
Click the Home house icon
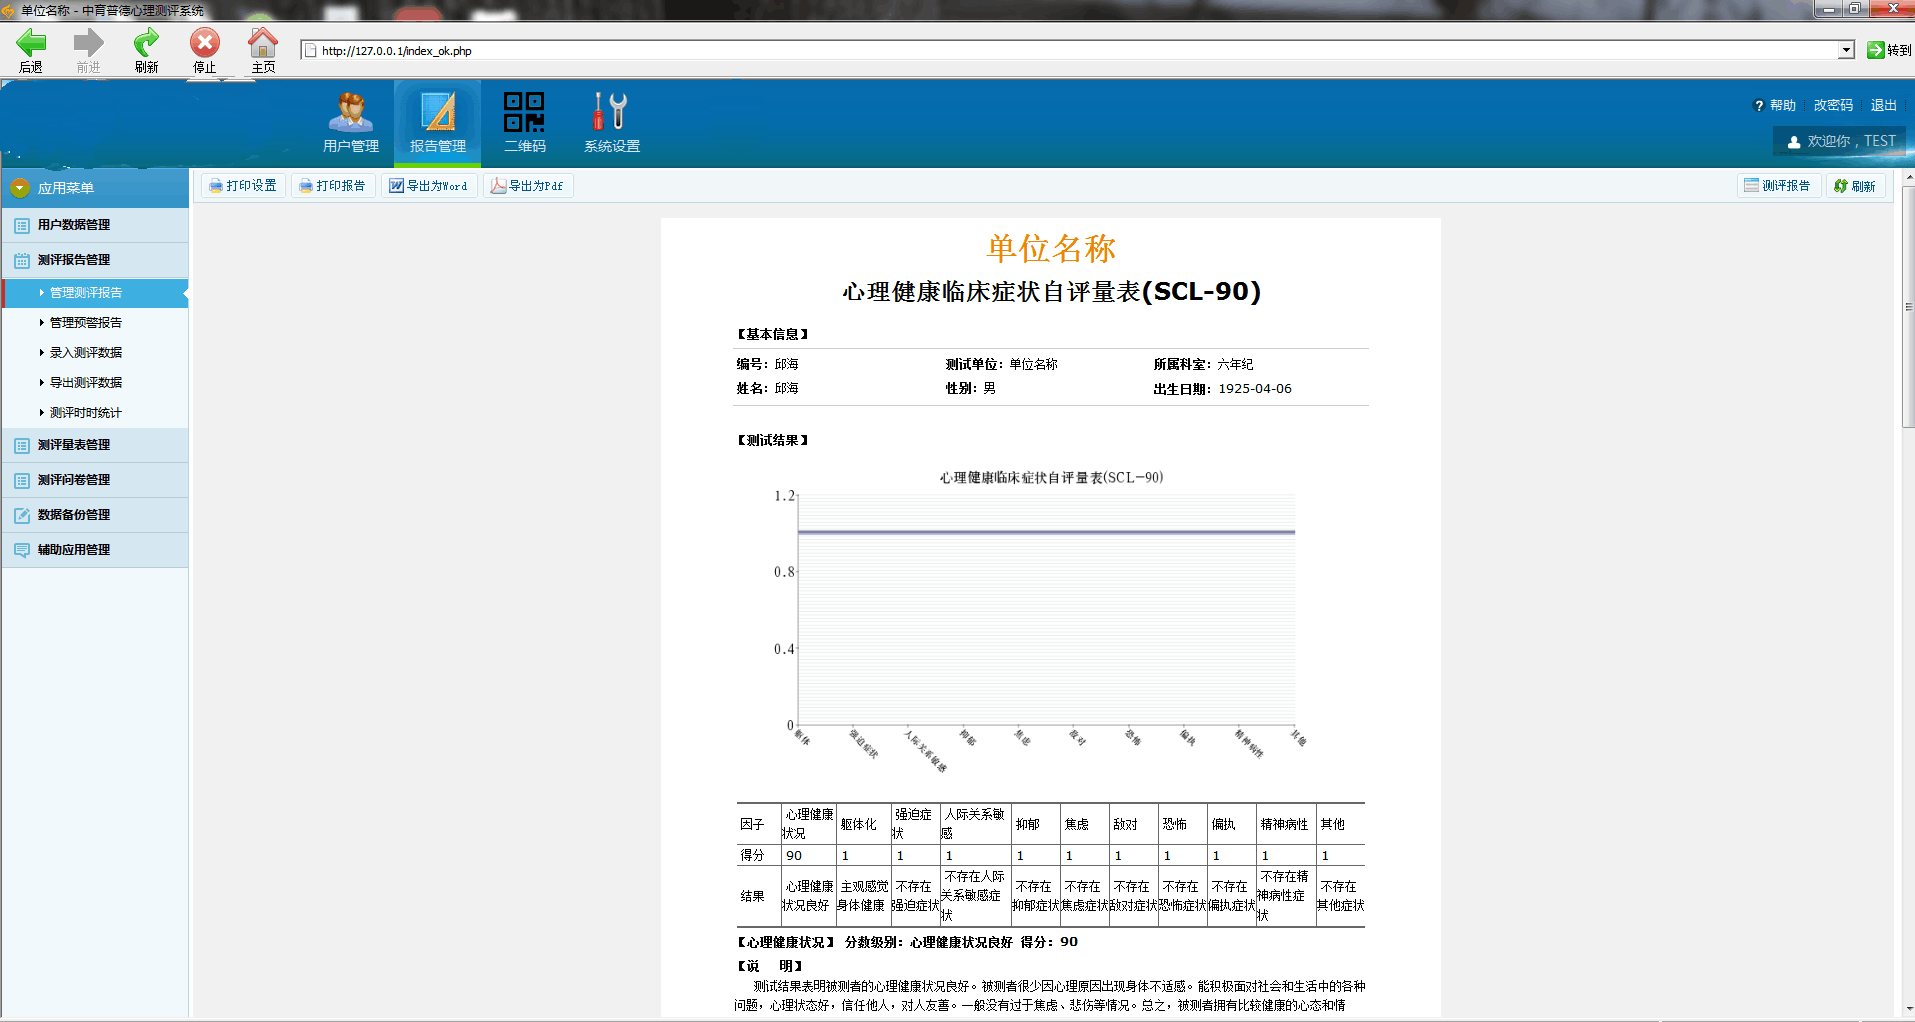tap(263, 43)
